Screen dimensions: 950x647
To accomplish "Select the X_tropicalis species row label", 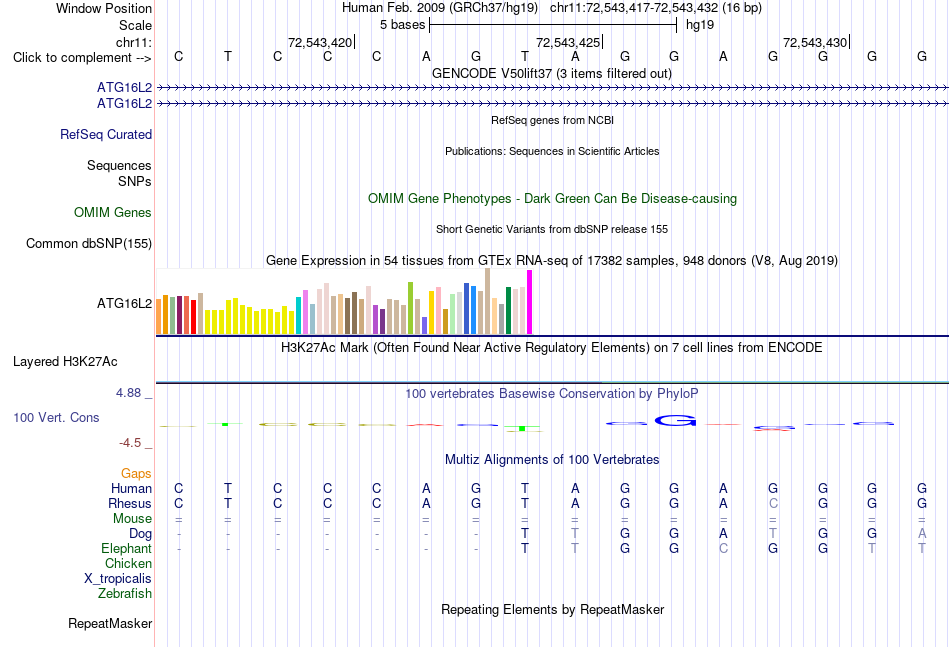I will 118,579.
